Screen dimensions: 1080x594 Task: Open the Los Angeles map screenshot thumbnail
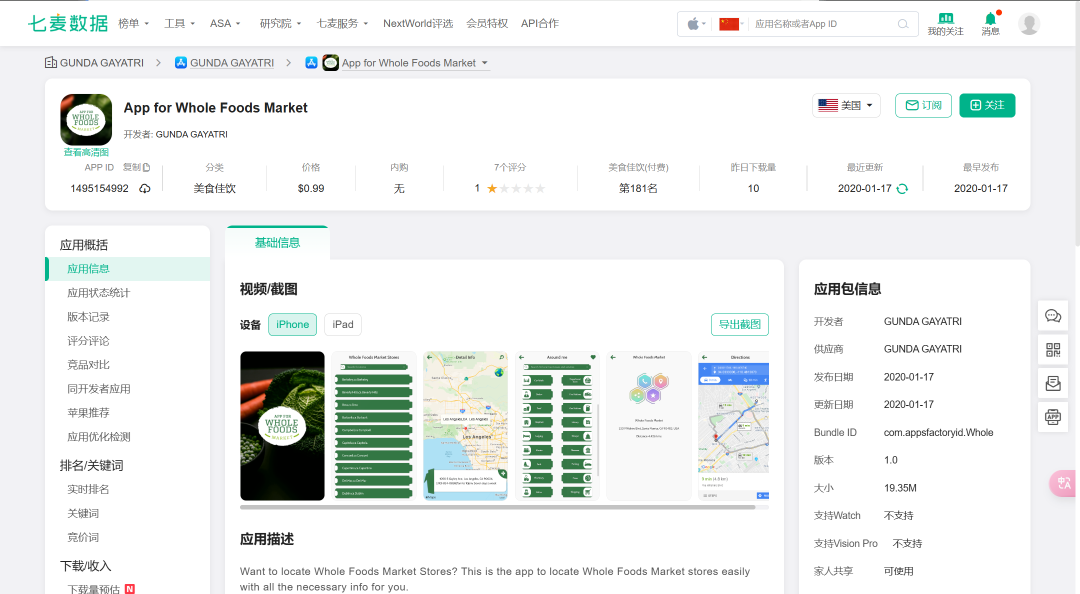pyautogui.click(x=466, y=426)
